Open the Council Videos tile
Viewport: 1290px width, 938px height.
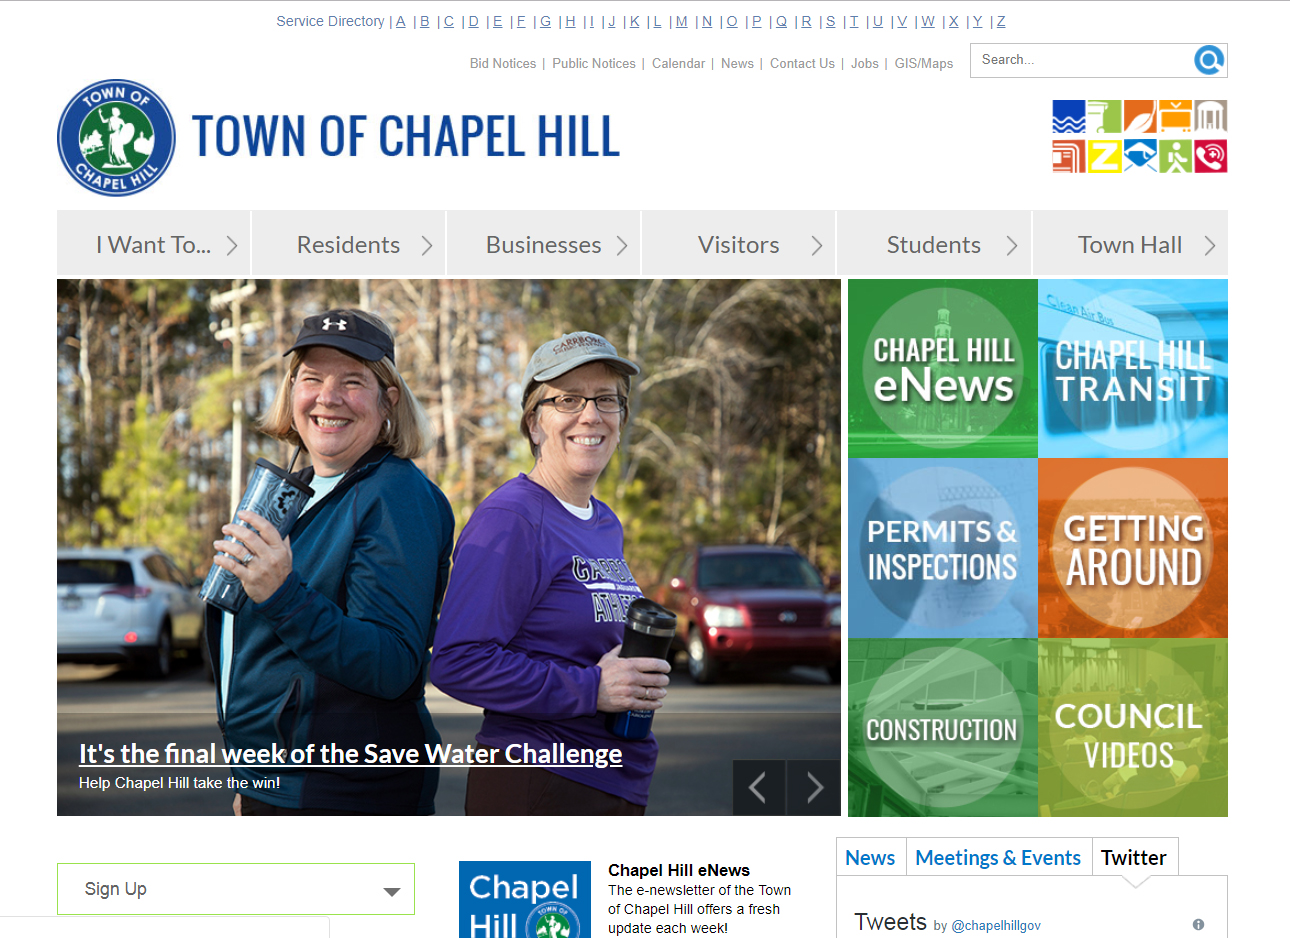tap(1132, 728)
